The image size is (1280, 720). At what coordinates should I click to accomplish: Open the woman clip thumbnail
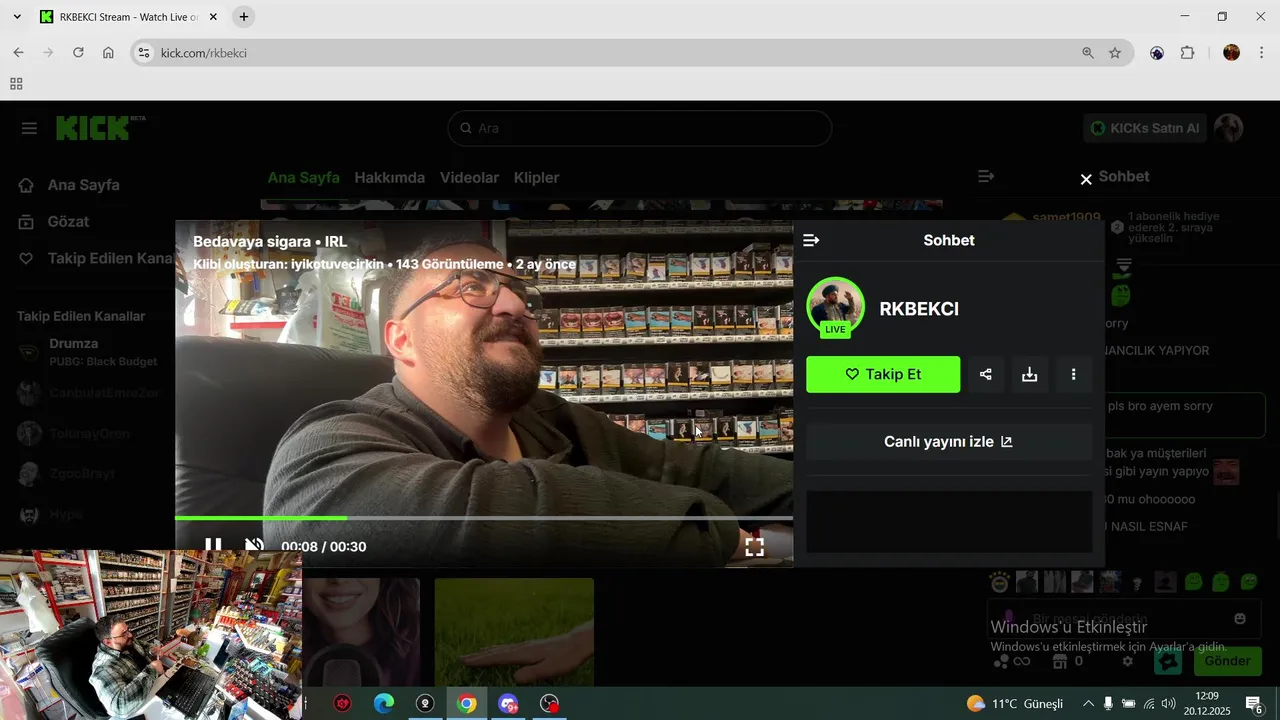coord(361,632)
